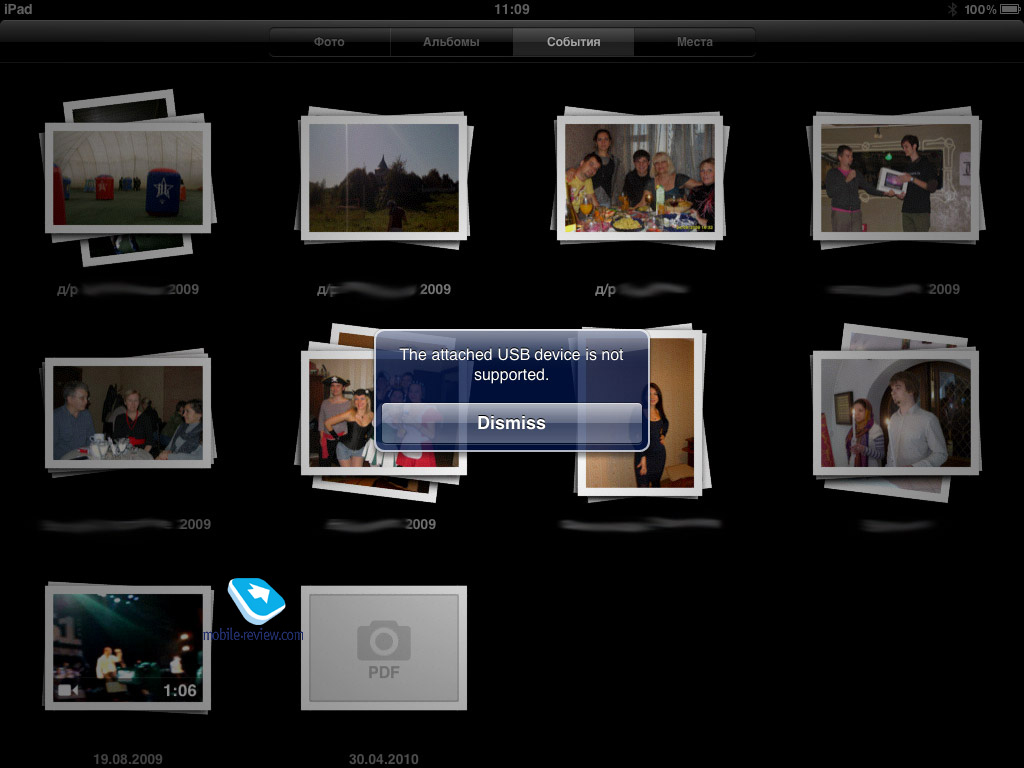Open the couple holding a candle stack
The width and height of the screenshot is (1024, 768).
point(896,412)
